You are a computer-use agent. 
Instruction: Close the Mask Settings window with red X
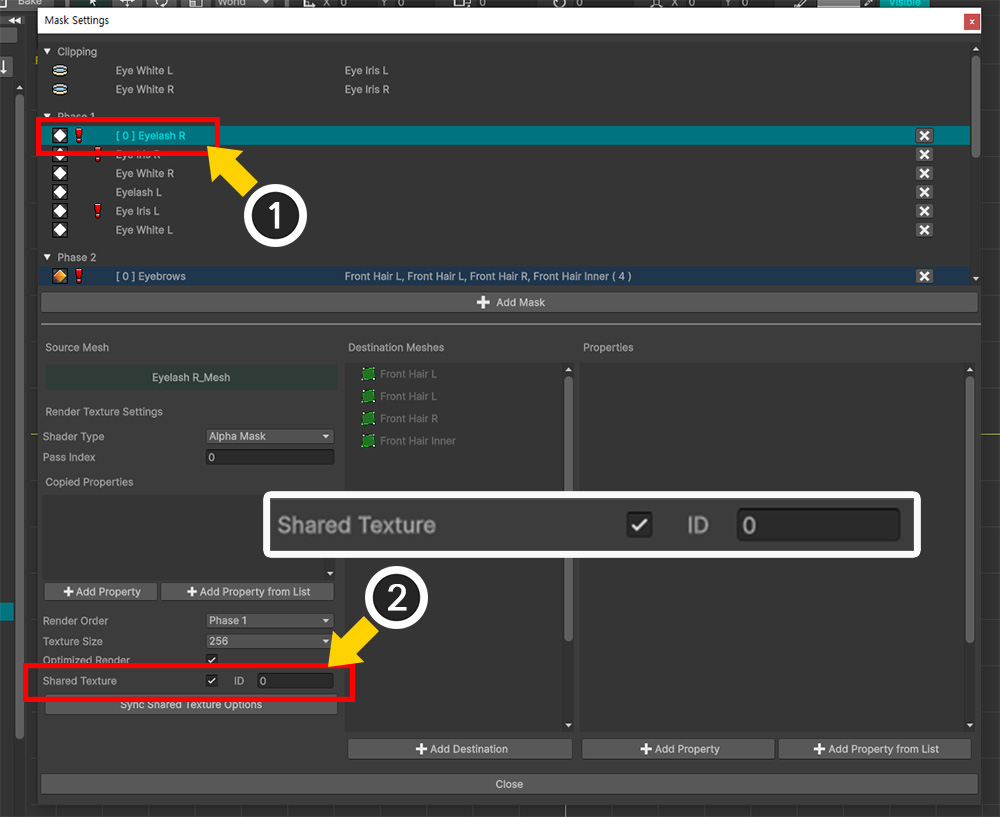[971, 22]
